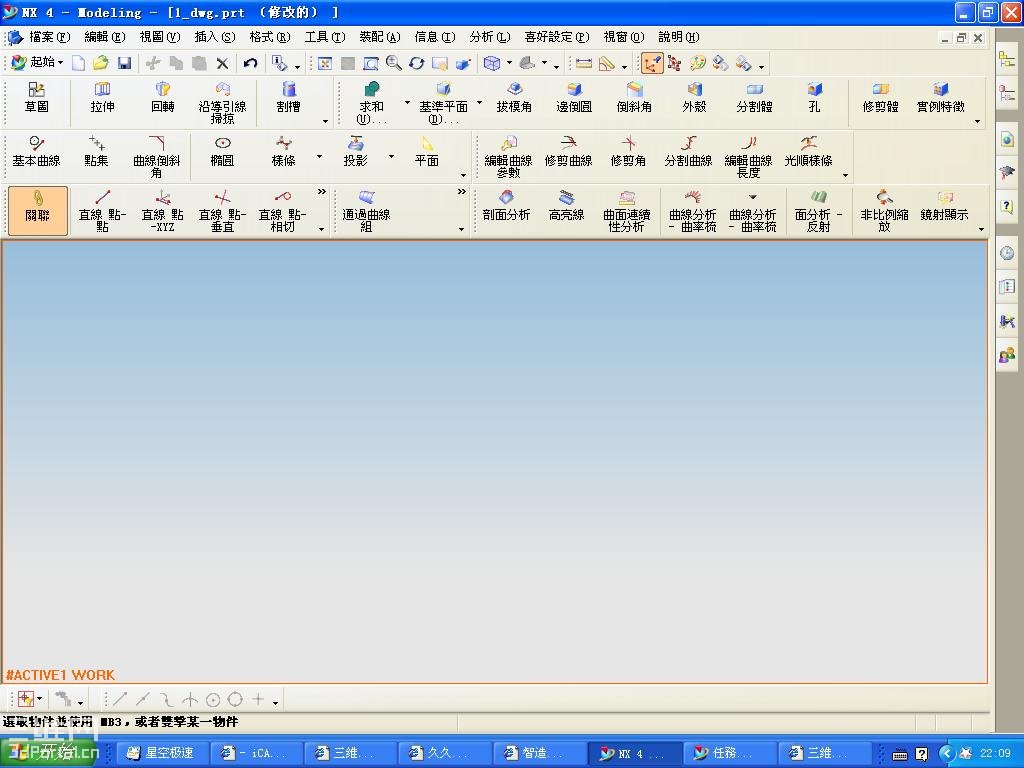Click the 拔模角 draft tool
Image resolution: width=1024 pixels, height=768 pixels.
514,98
